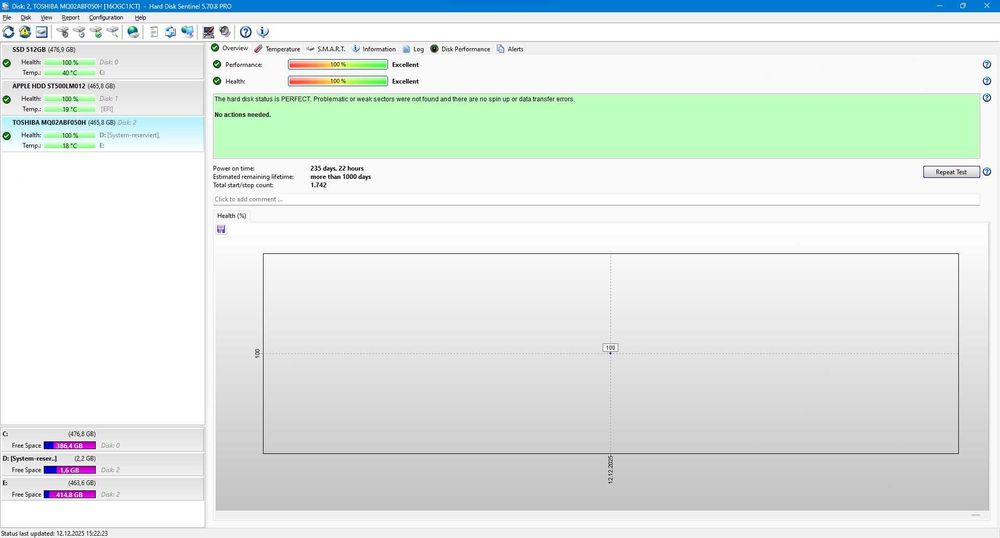Switch to the Log tab
This screenshot has height=538, width=1000.
tap(413, 49)
